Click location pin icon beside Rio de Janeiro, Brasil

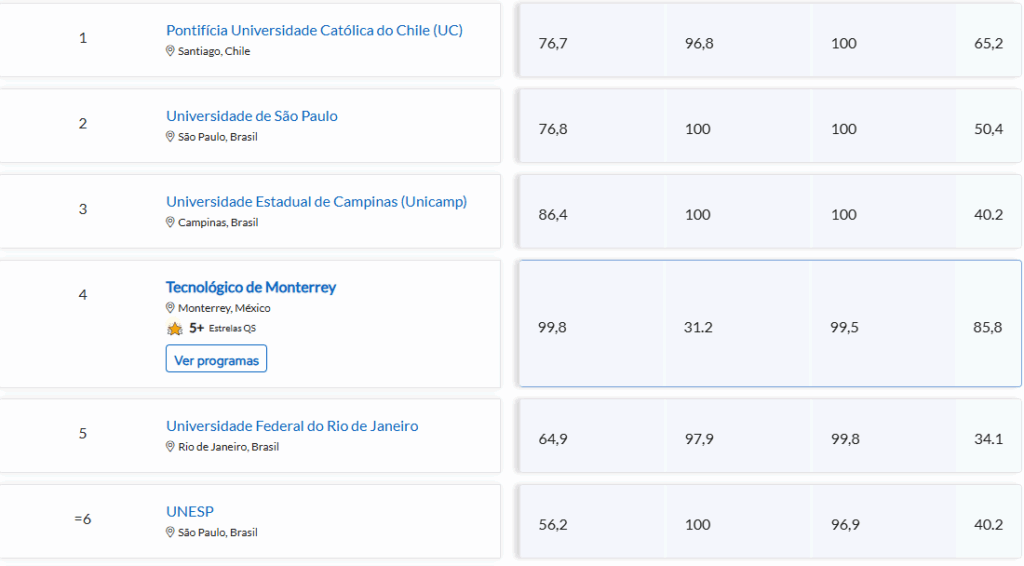tap(170, 447)
